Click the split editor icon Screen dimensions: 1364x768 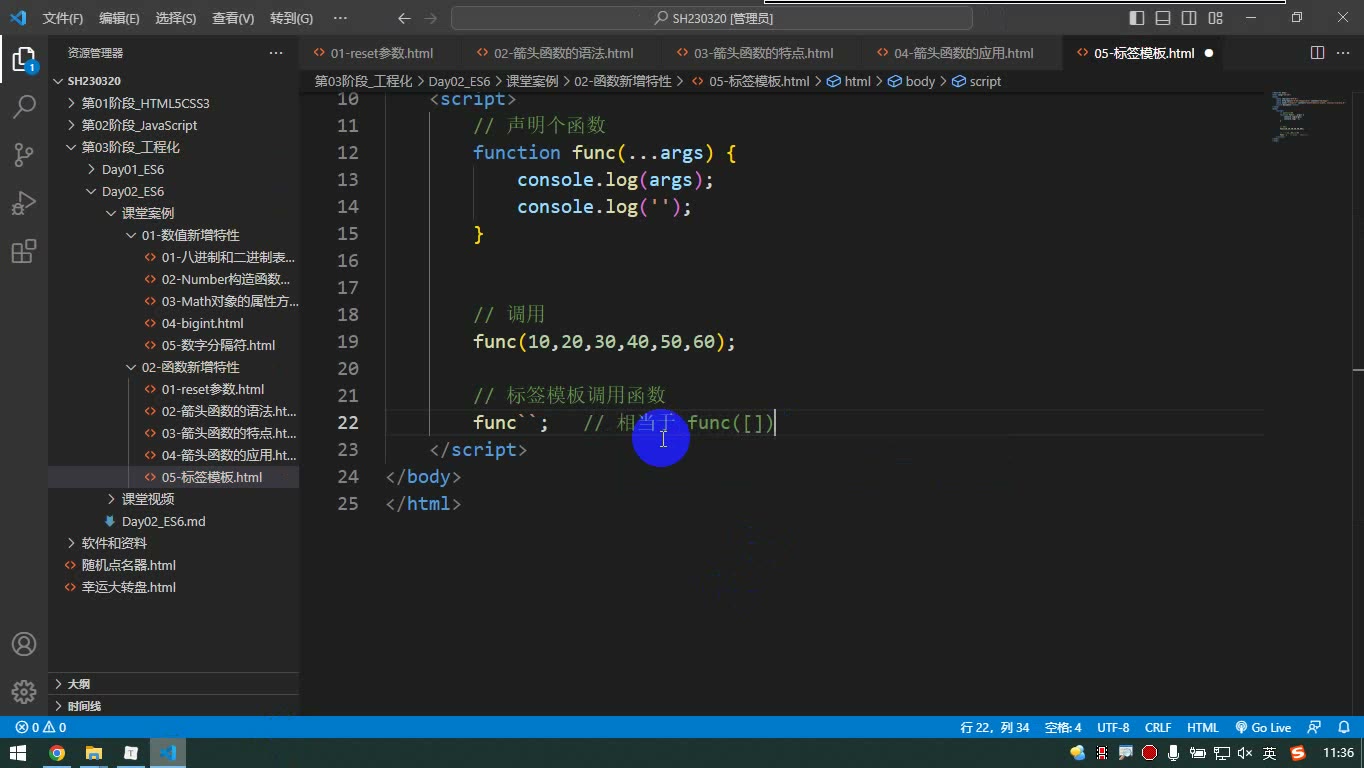1317,53
